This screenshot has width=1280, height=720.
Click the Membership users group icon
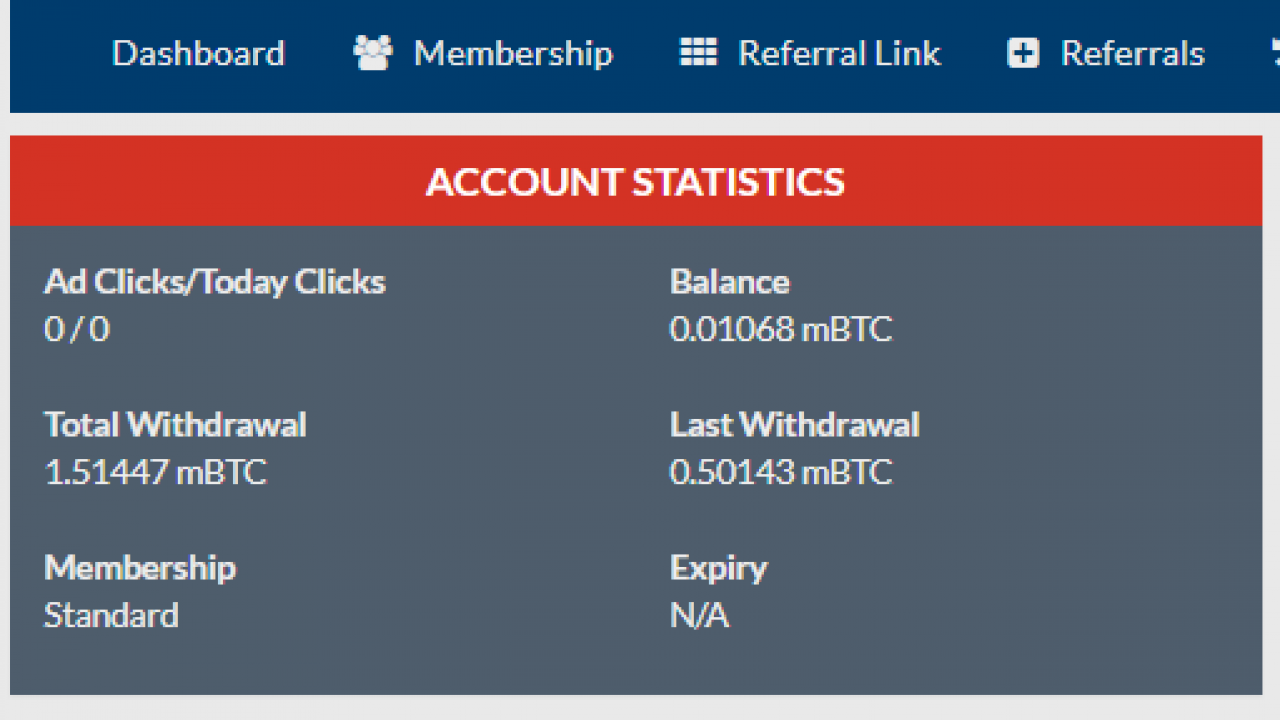[373, 53]
